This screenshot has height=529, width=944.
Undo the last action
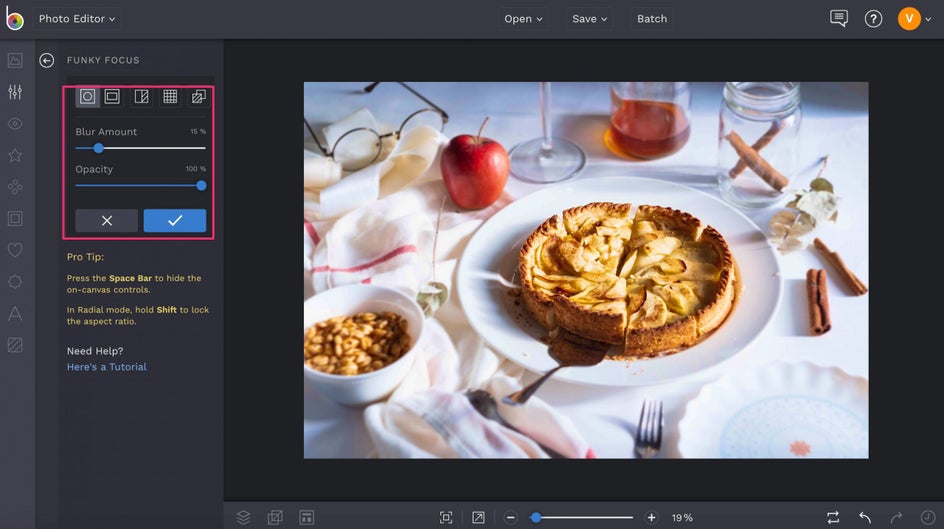pos(865,518)
